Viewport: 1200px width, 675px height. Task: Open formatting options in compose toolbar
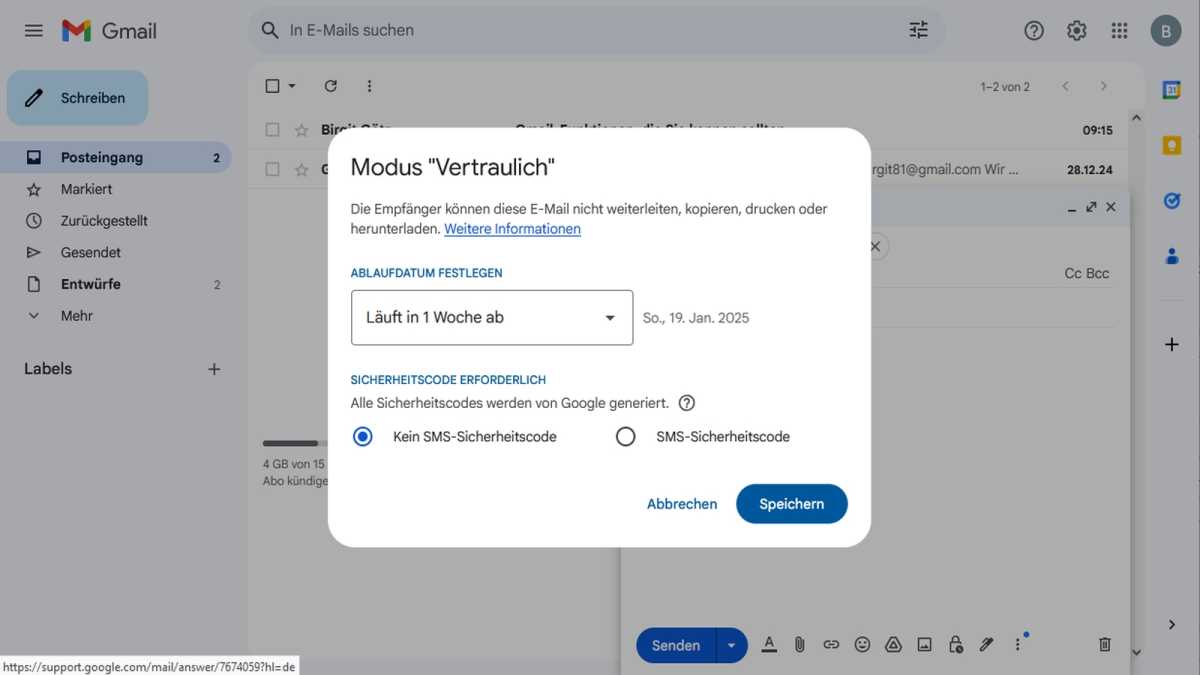click(x=769, y=645)
